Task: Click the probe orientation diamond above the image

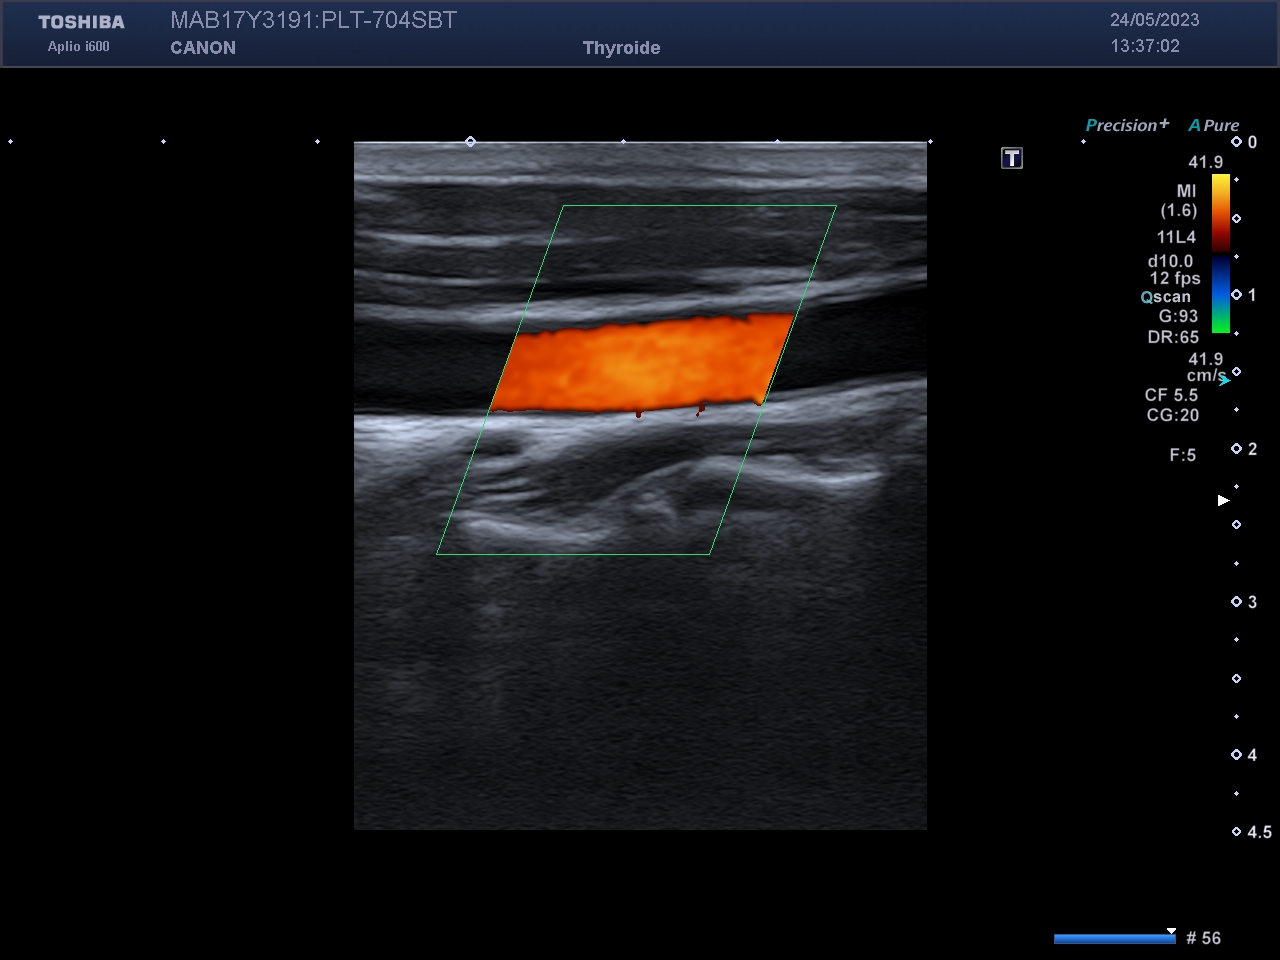Action: click(470, 142)
